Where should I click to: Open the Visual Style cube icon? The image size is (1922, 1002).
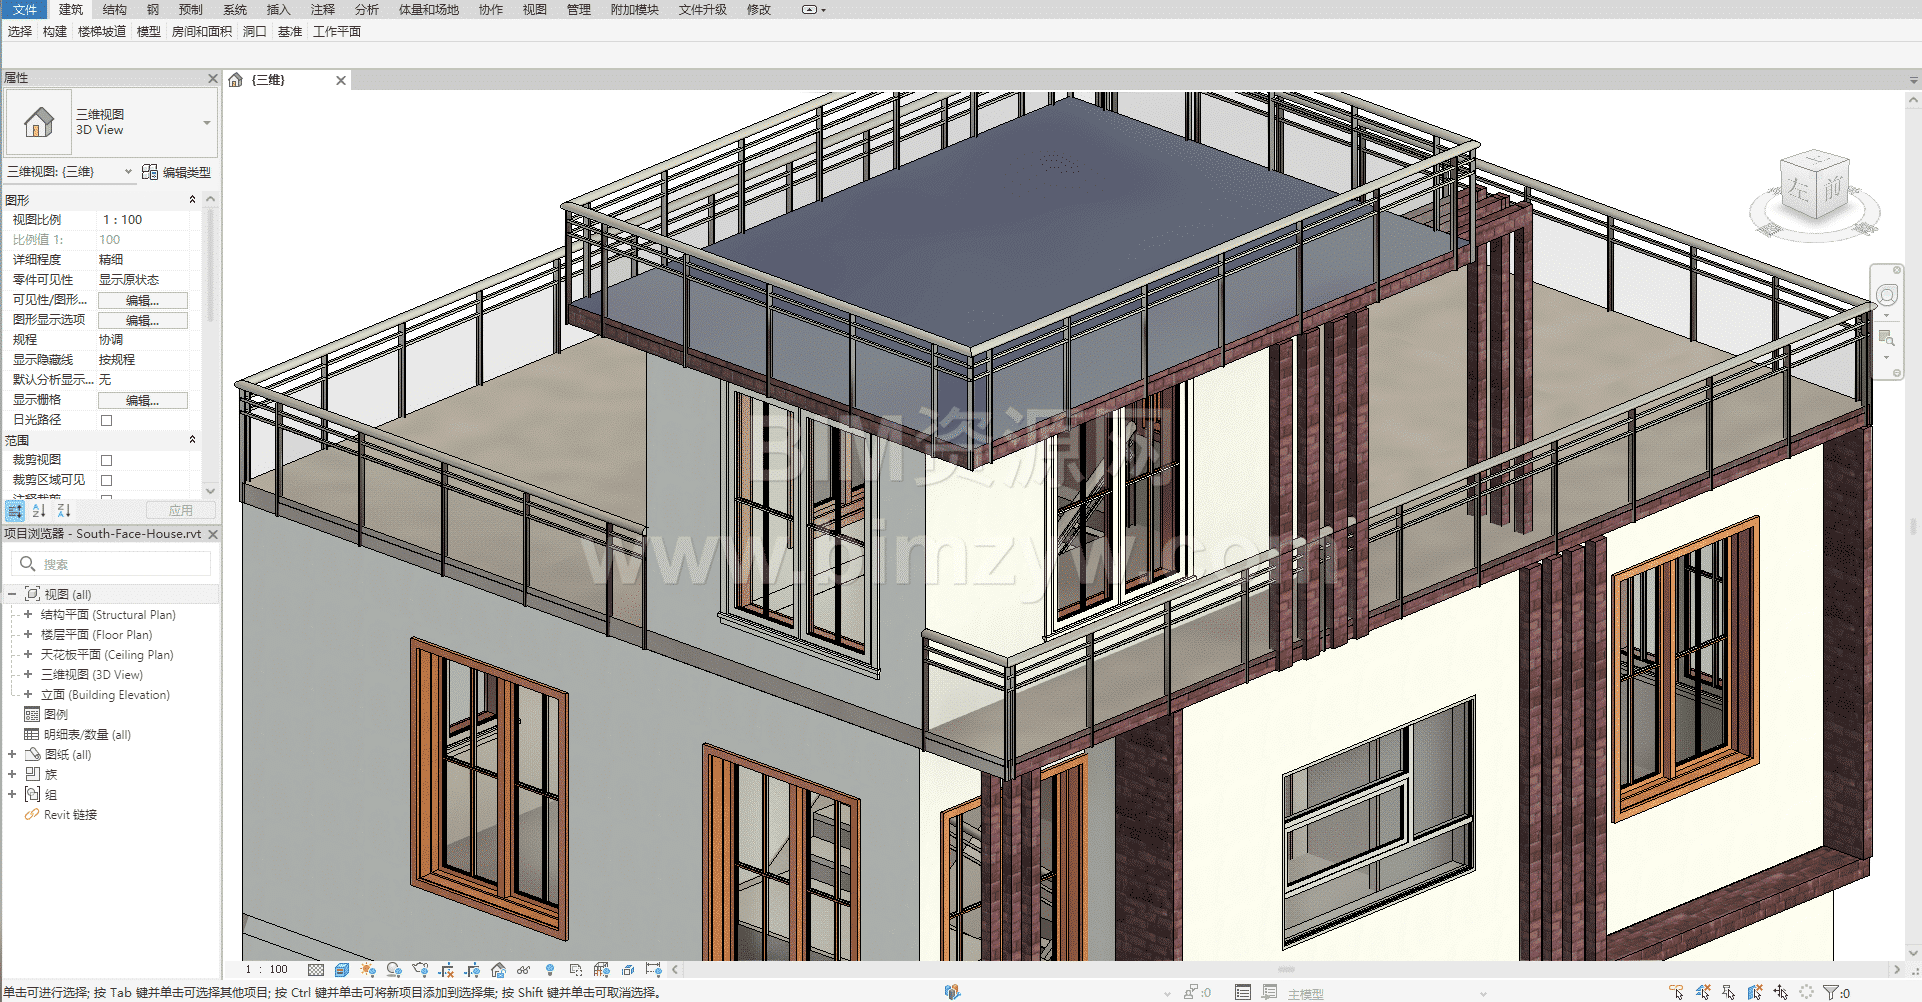[x=342, y=970]
